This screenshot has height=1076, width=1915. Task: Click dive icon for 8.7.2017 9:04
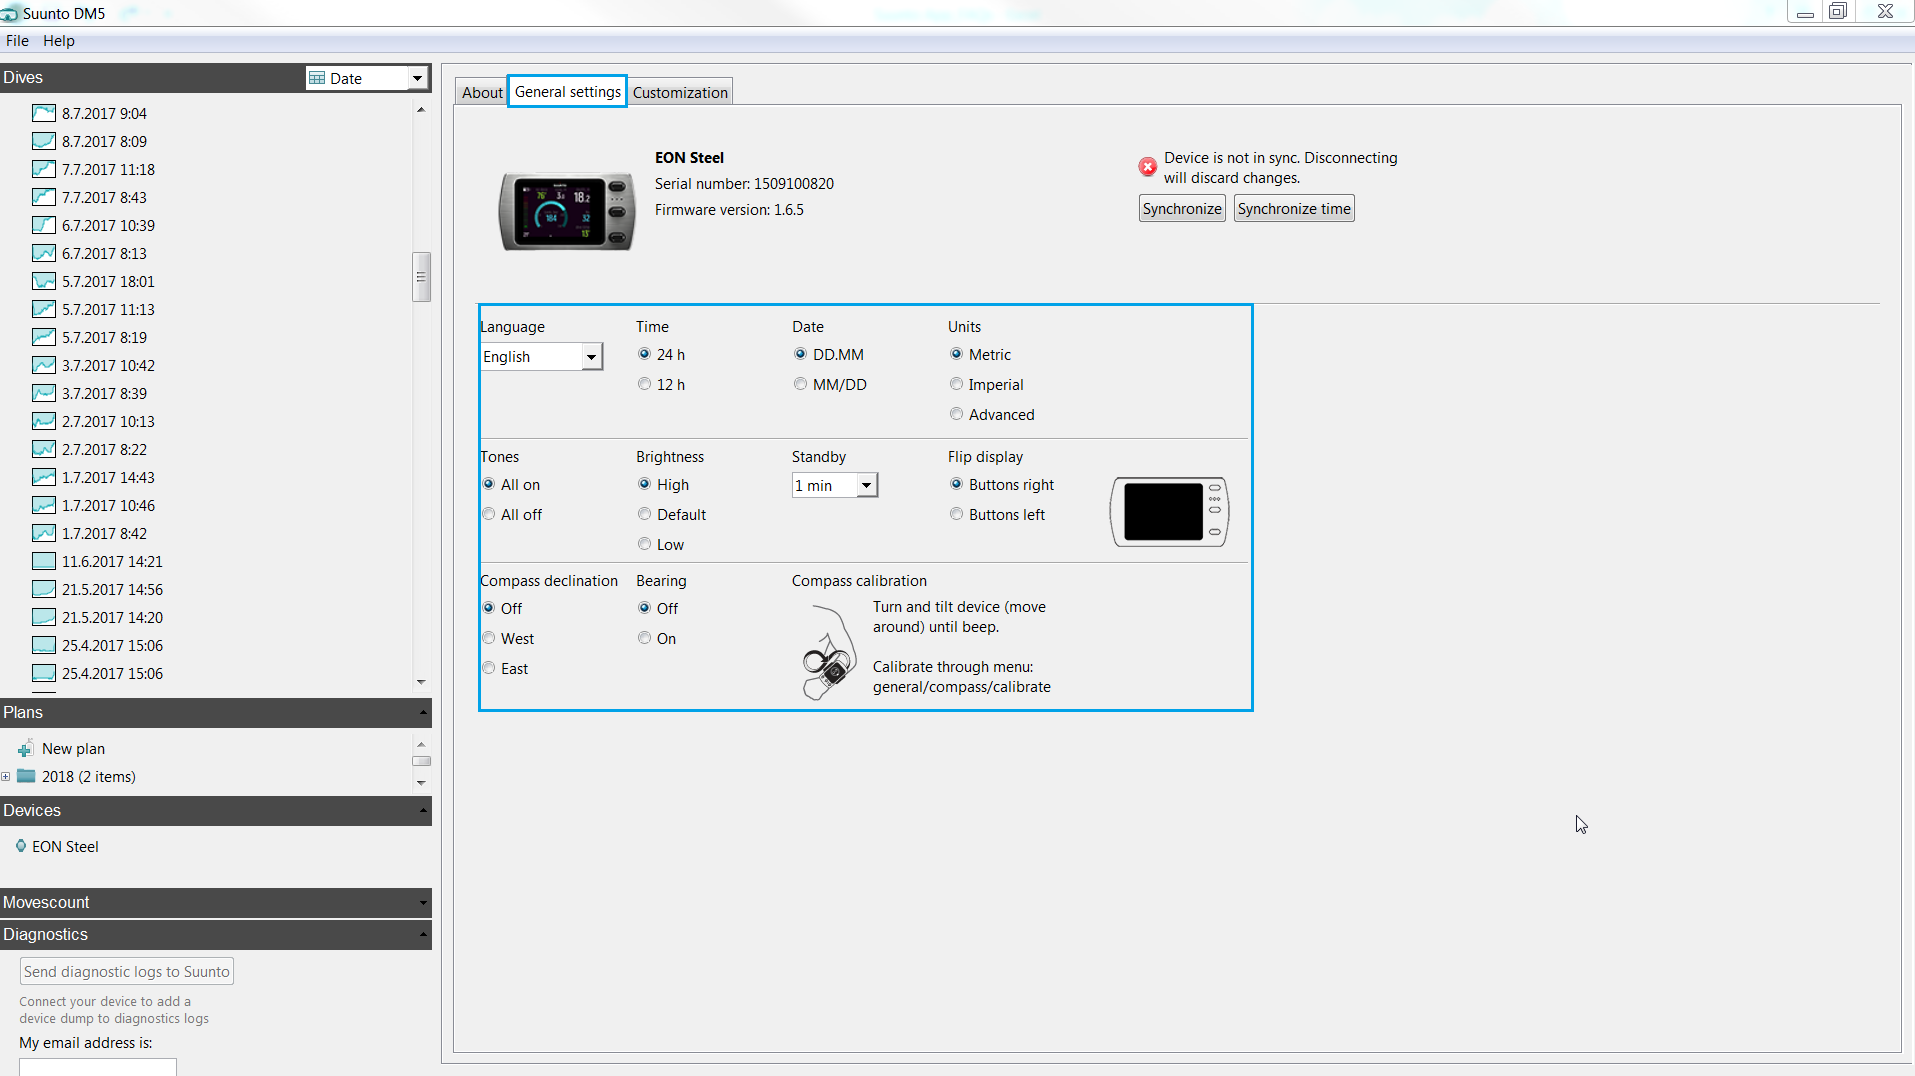pyautogui.click(x=43, y=113)
